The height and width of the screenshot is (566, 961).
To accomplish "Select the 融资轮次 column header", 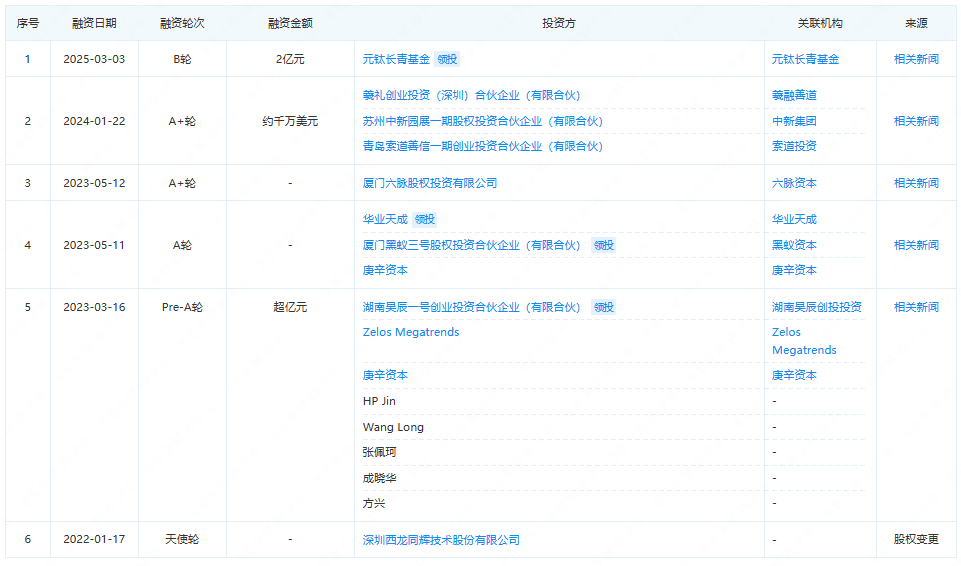I will click(x=182, y=23).
